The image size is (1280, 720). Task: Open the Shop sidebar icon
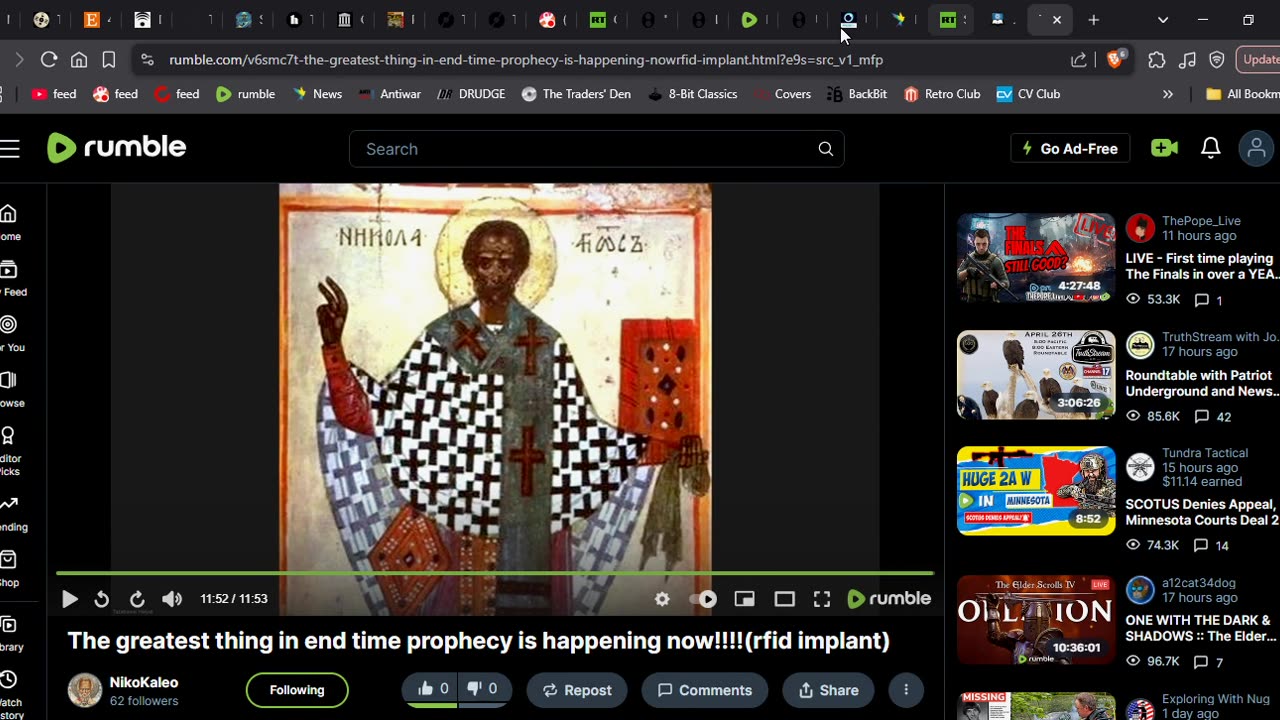tap(9, 568)
